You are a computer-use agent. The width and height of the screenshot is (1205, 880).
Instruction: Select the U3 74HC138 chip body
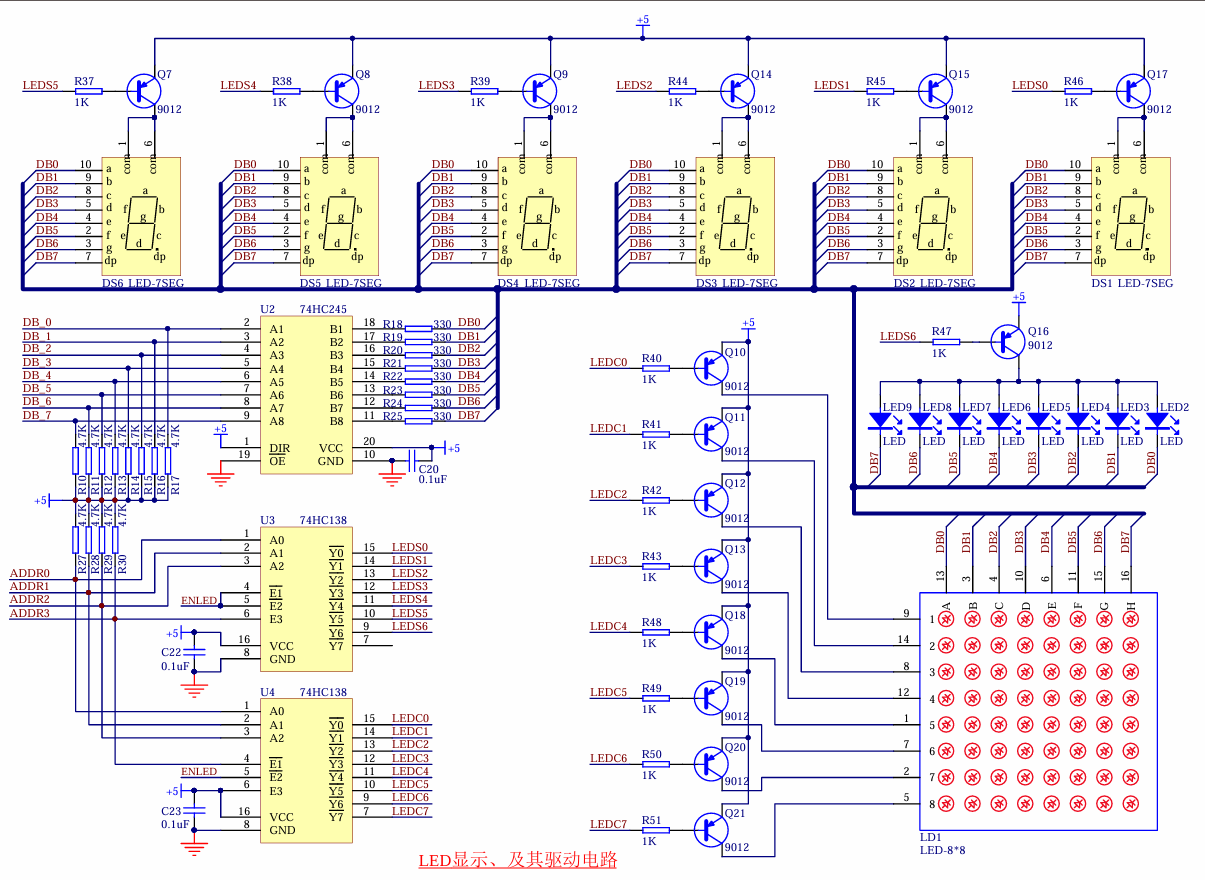(x=306, y=599)
